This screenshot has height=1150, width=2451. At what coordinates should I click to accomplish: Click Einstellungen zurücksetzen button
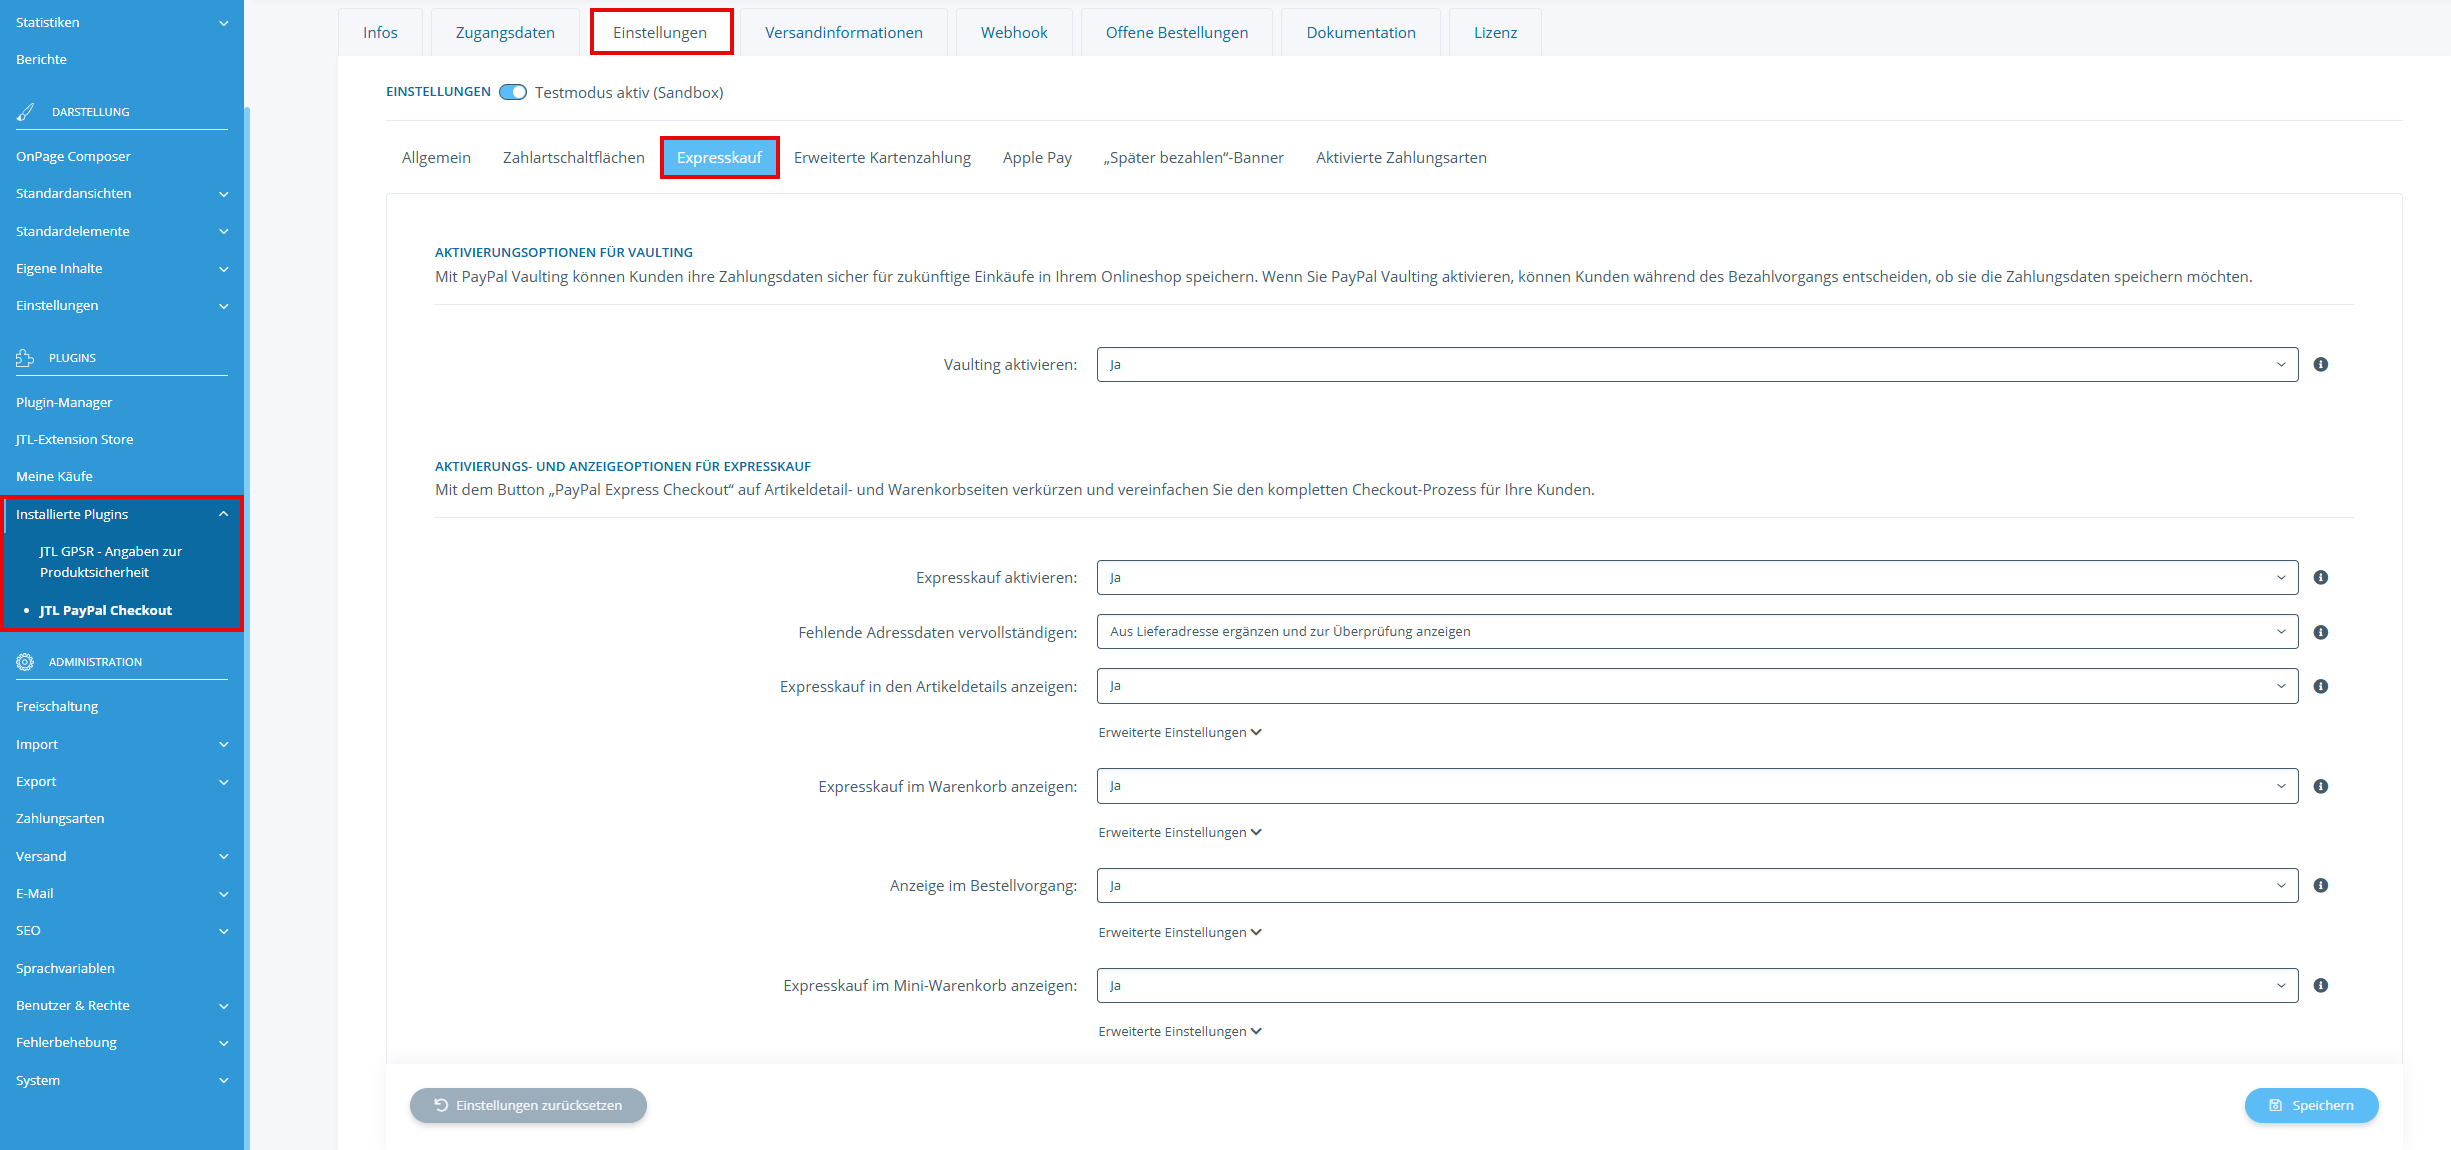[x=528, y=1105]
